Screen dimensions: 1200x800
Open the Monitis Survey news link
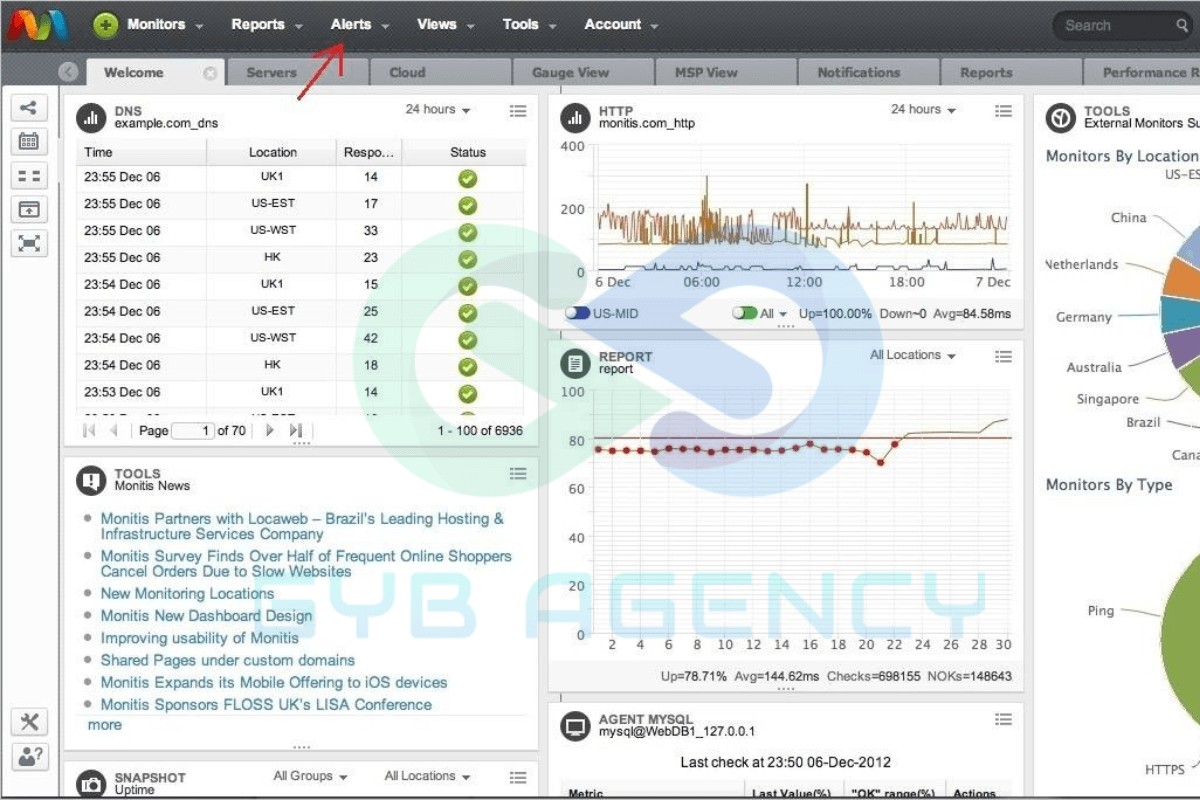[306, 564]
